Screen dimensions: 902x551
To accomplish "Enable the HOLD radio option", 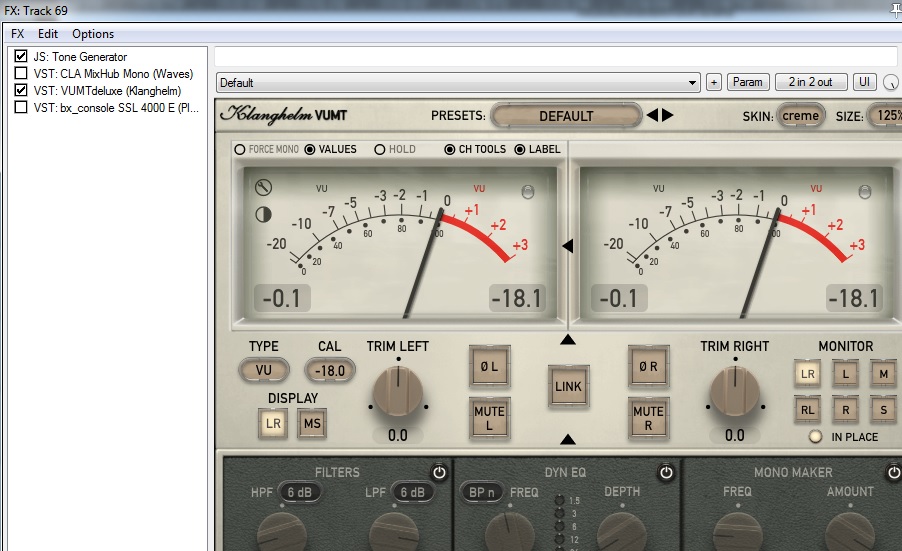I will tap(380, 150).
